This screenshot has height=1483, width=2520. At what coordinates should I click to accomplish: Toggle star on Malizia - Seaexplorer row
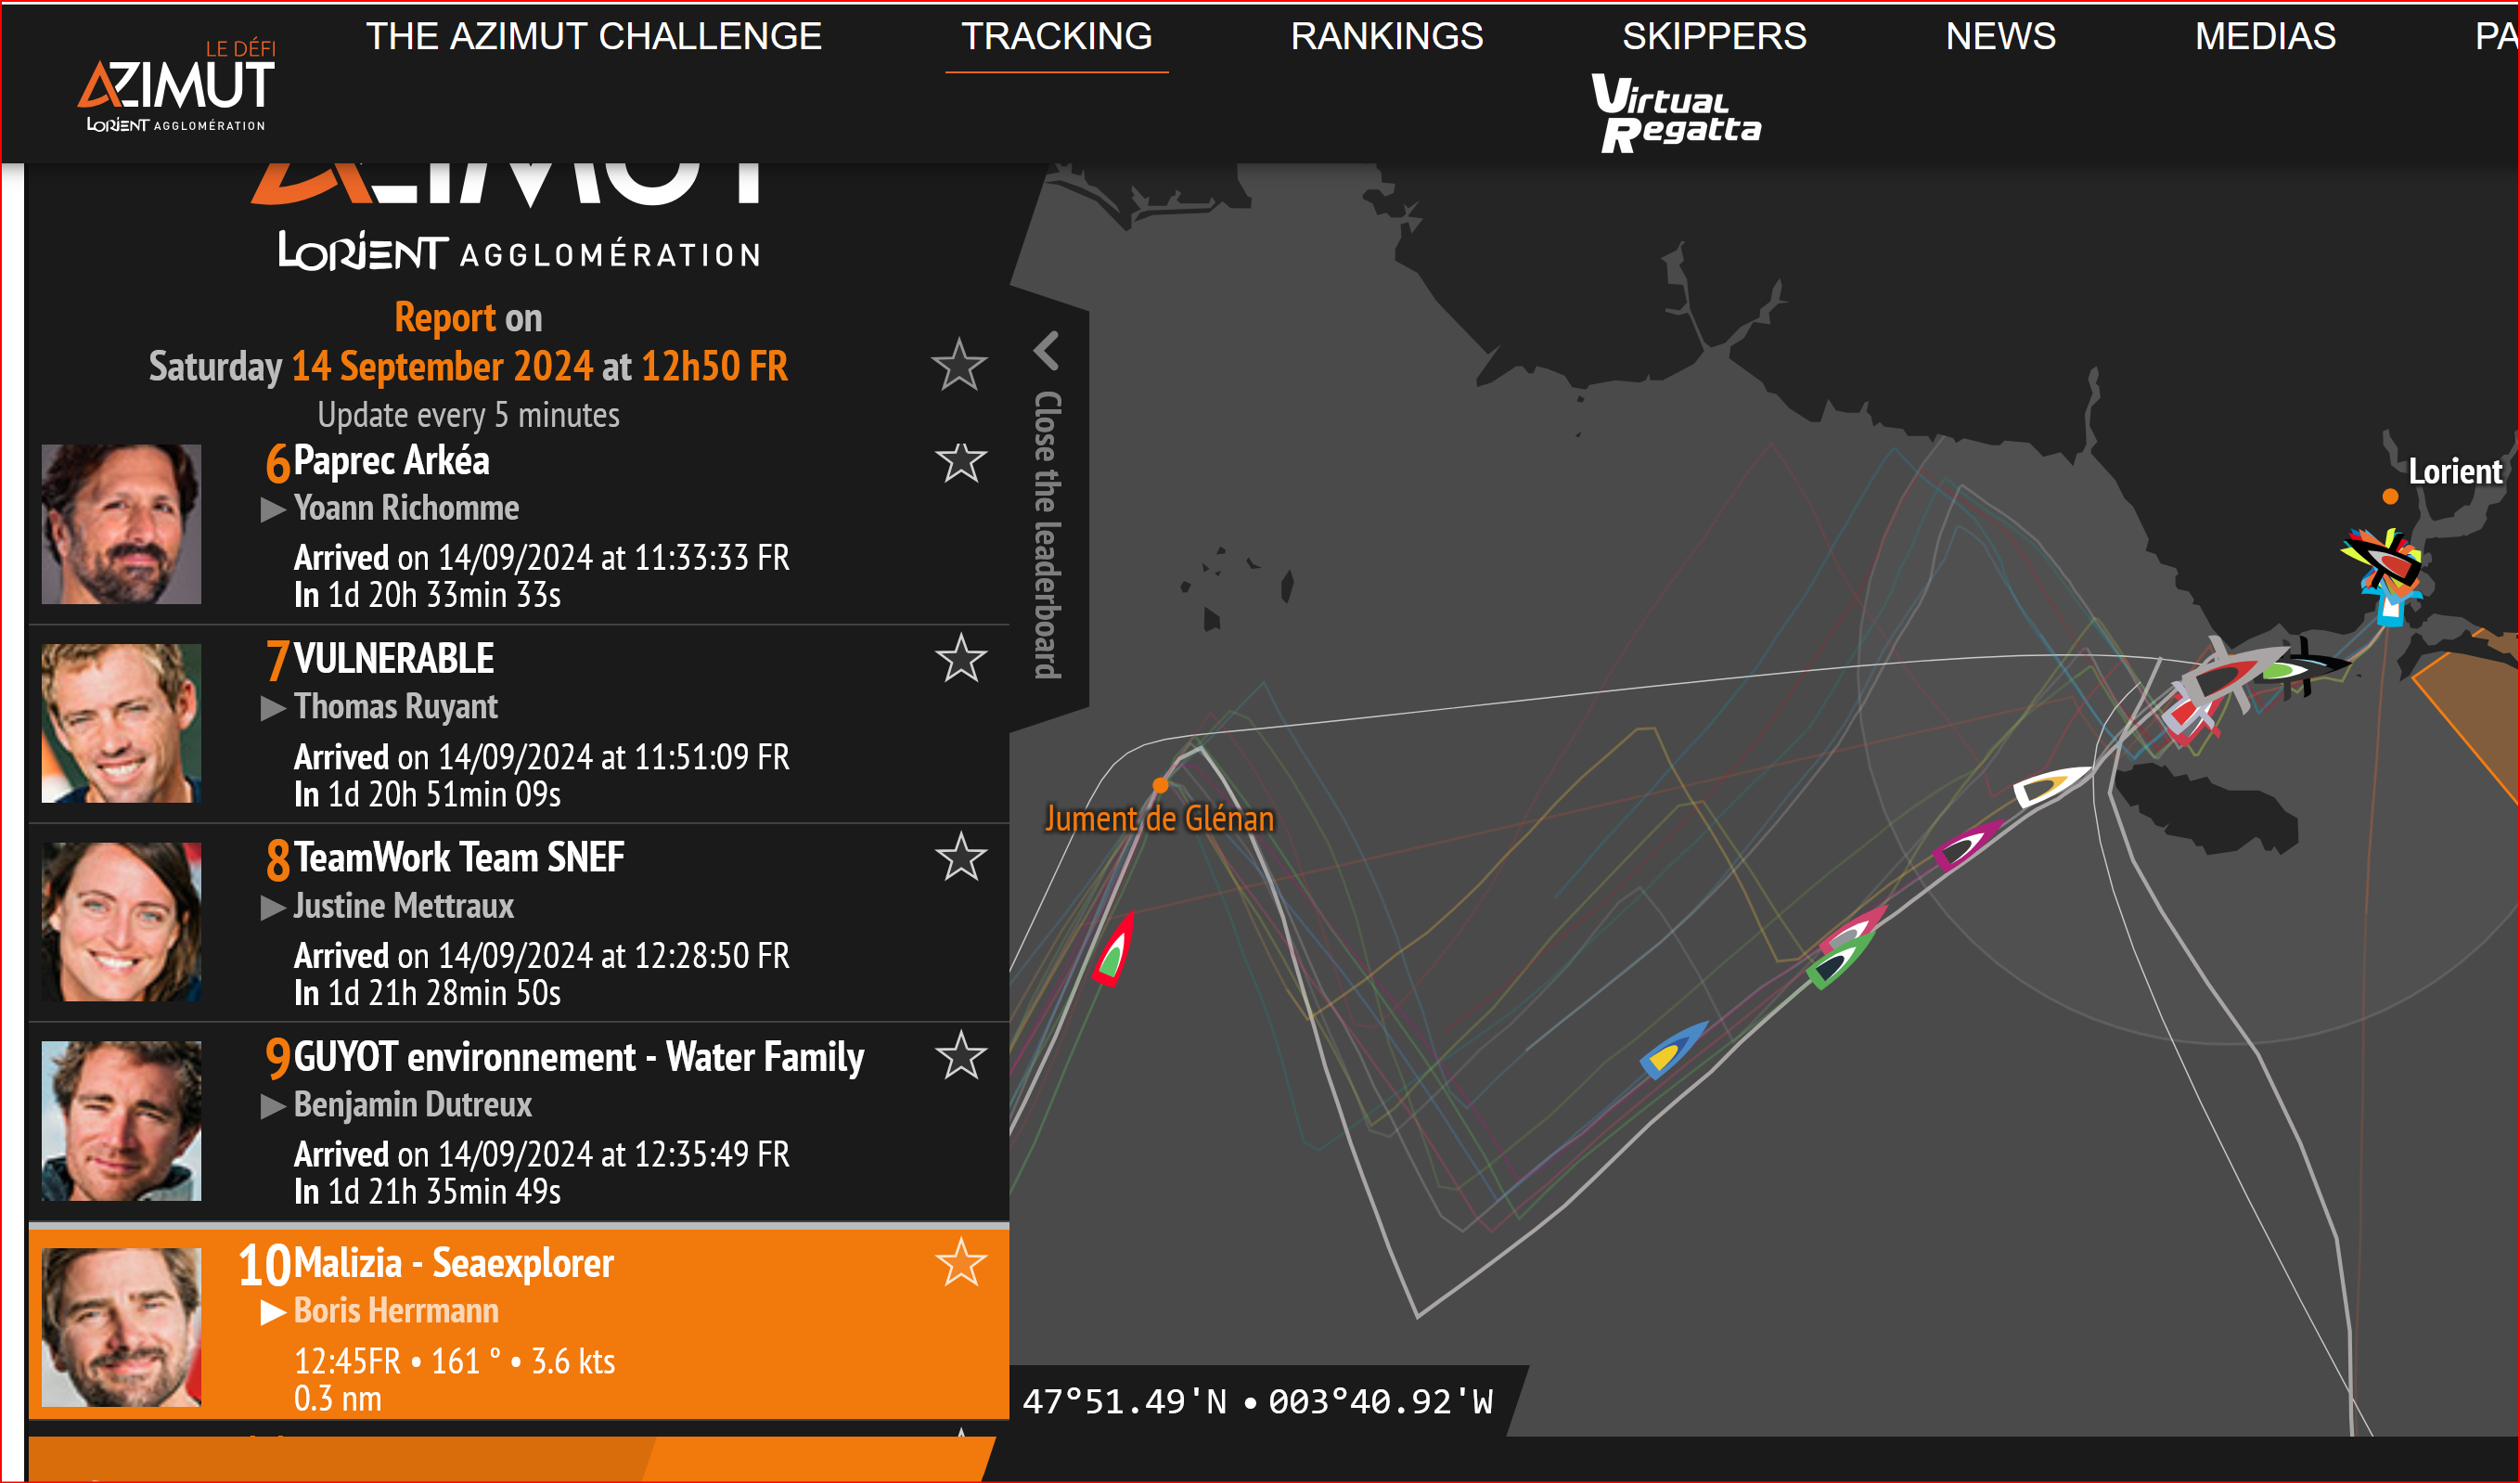(x=961, y=1262)
